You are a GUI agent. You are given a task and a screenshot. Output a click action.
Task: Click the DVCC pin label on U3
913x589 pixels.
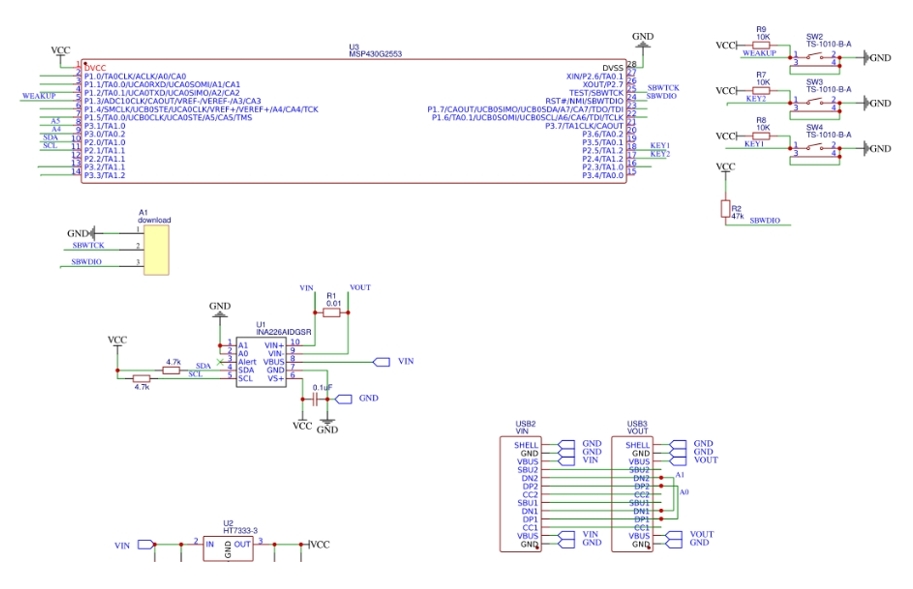coord(96,67)
